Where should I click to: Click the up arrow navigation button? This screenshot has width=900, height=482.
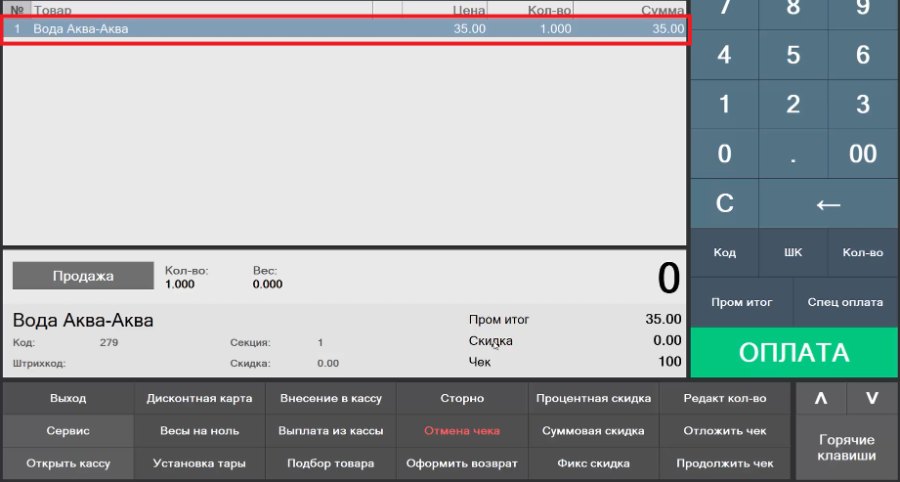coord(821,398)
